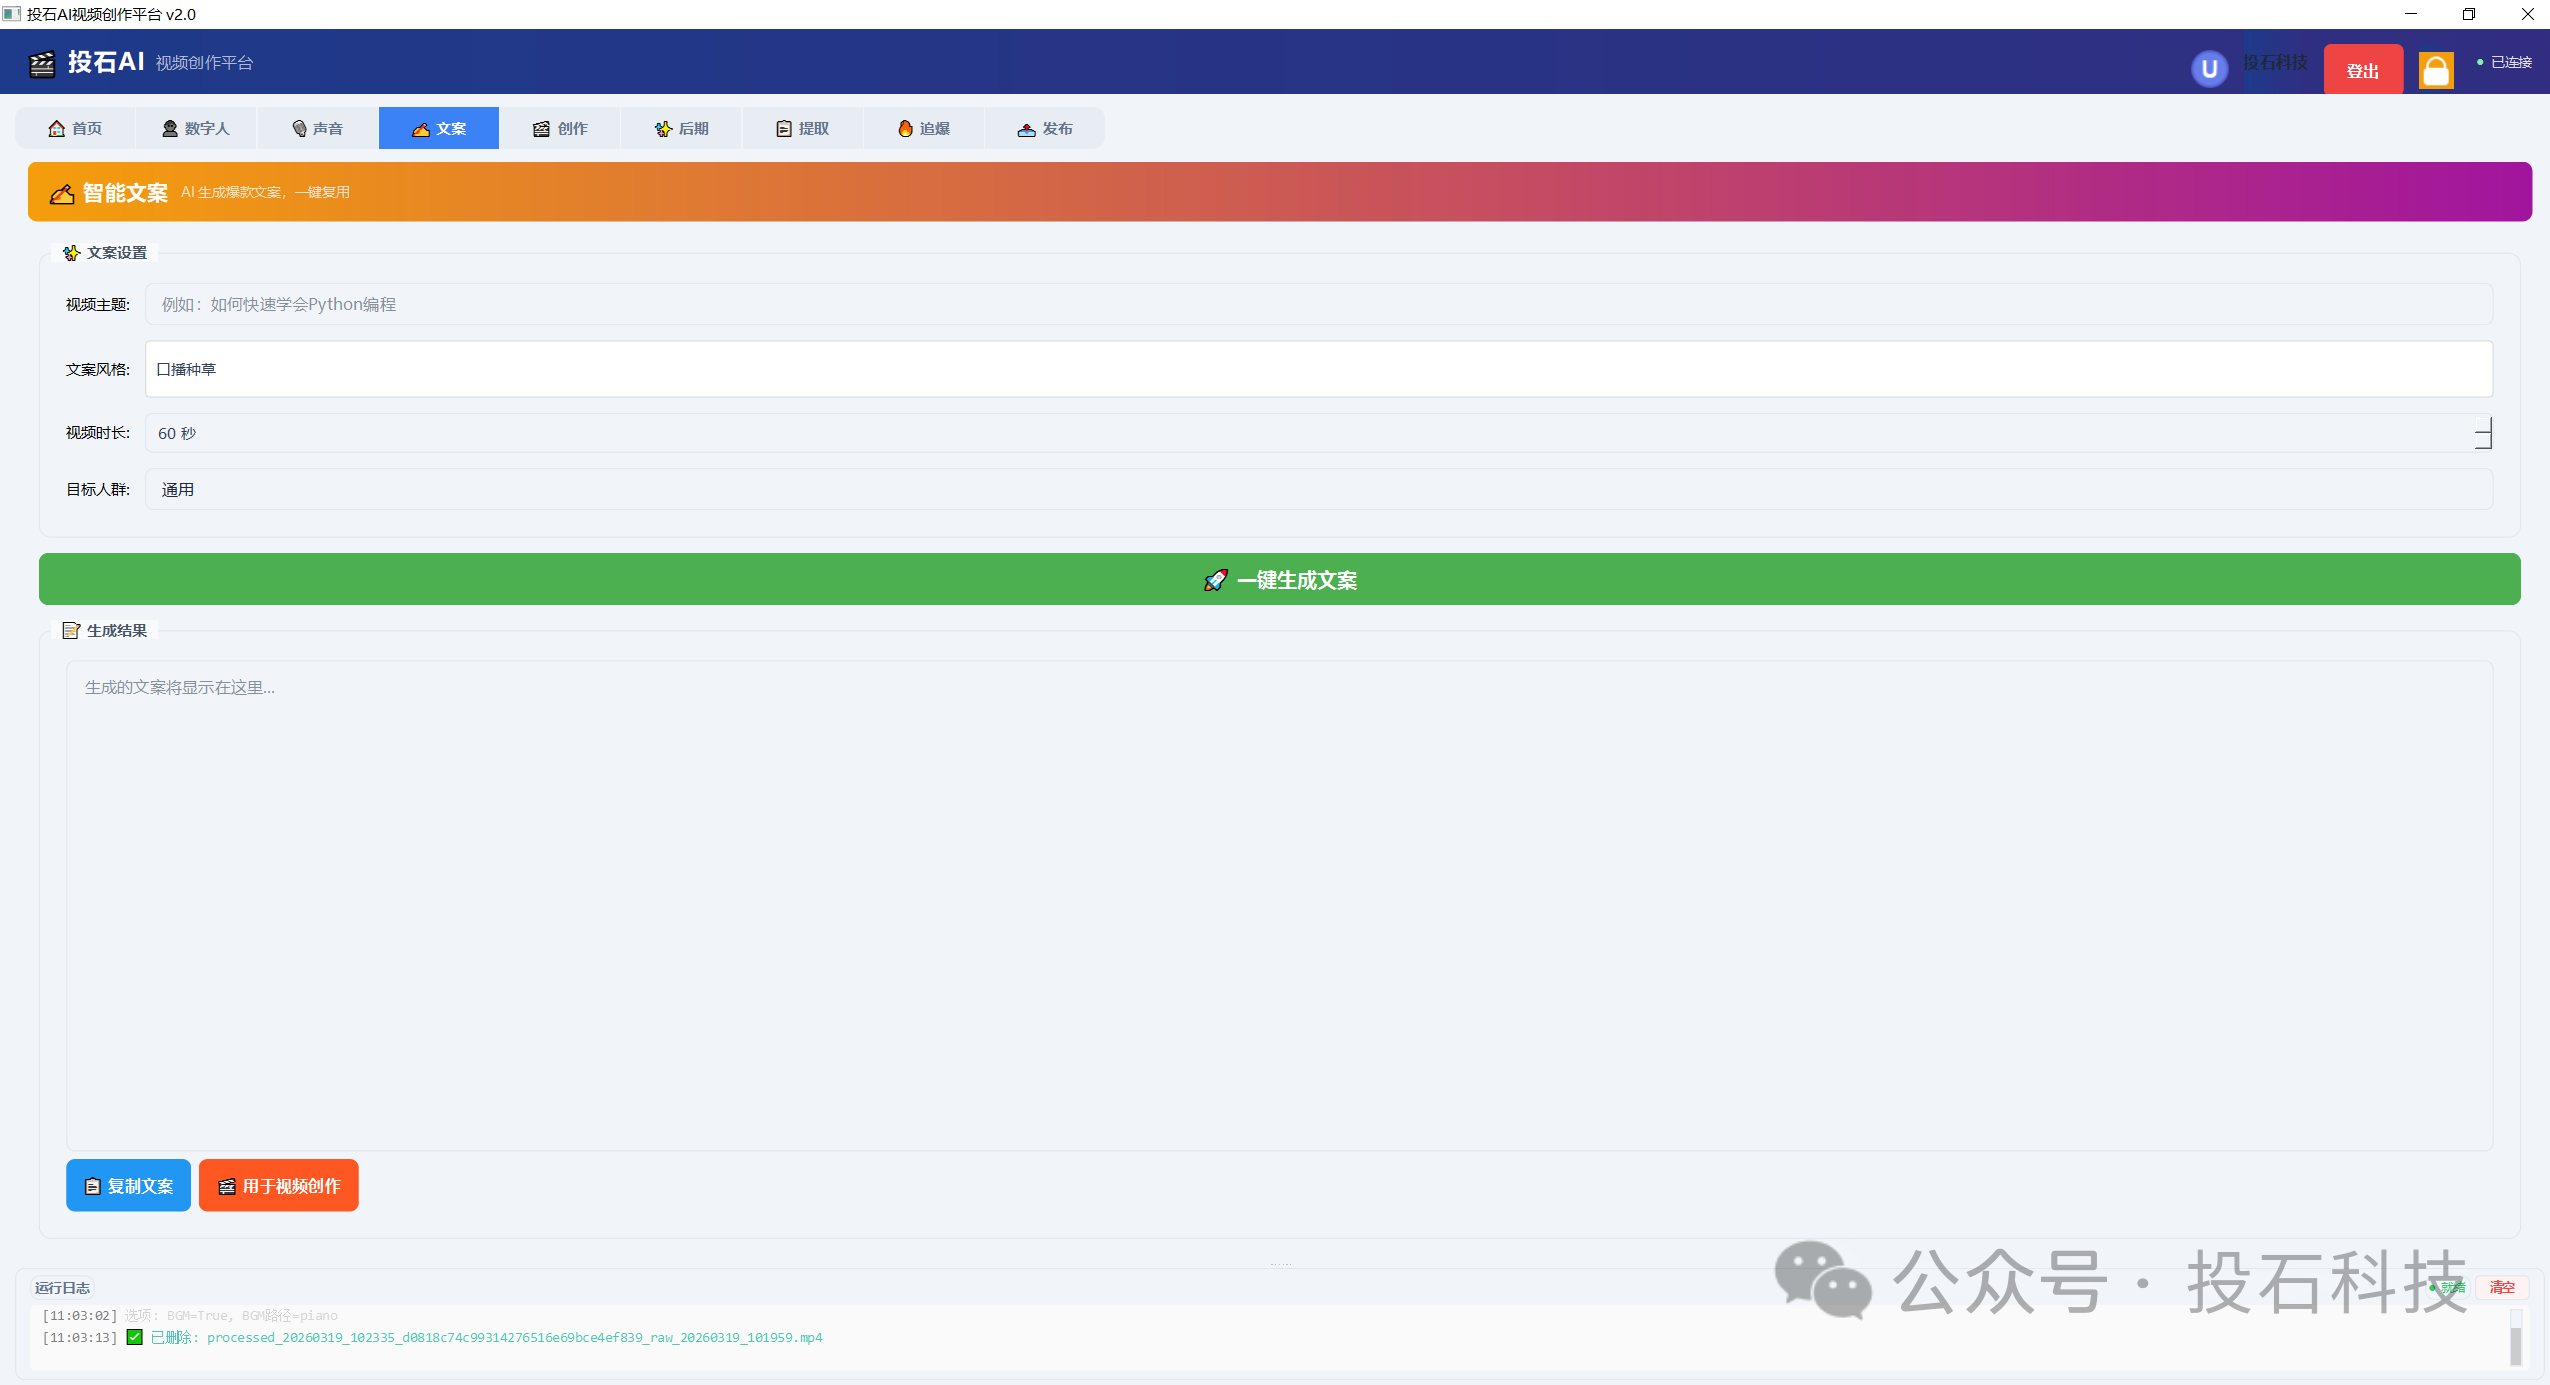Open the 声音 voice tab
Screen dimensions: 2550x1385
(317, 128)
